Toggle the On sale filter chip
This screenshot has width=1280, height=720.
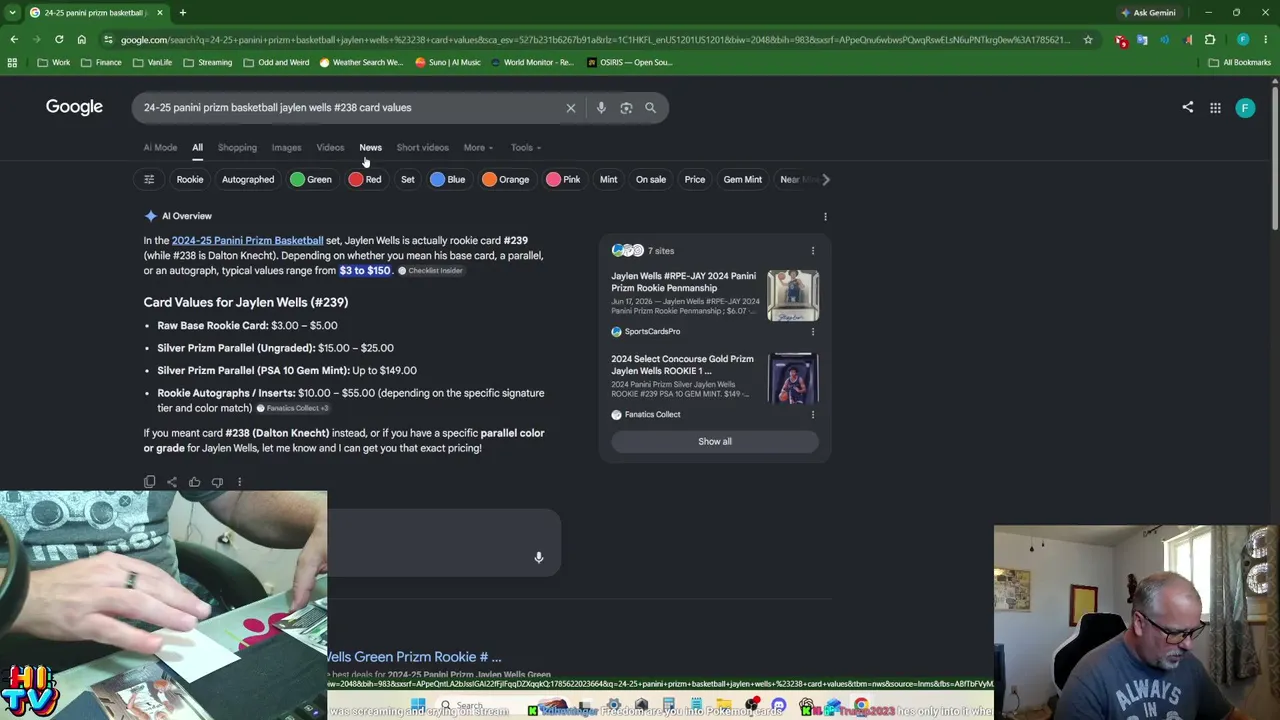(x=651, y=180)
